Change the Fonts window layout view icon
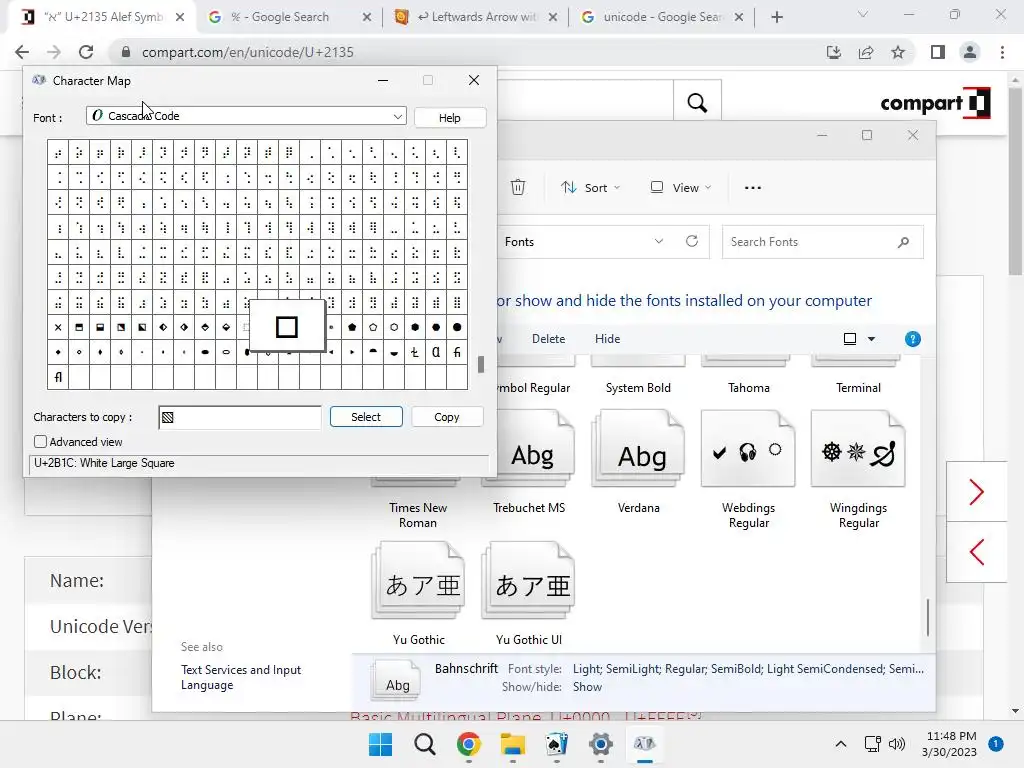Image resolution: width=1024 pixels, height=768 pixels. 850,339
